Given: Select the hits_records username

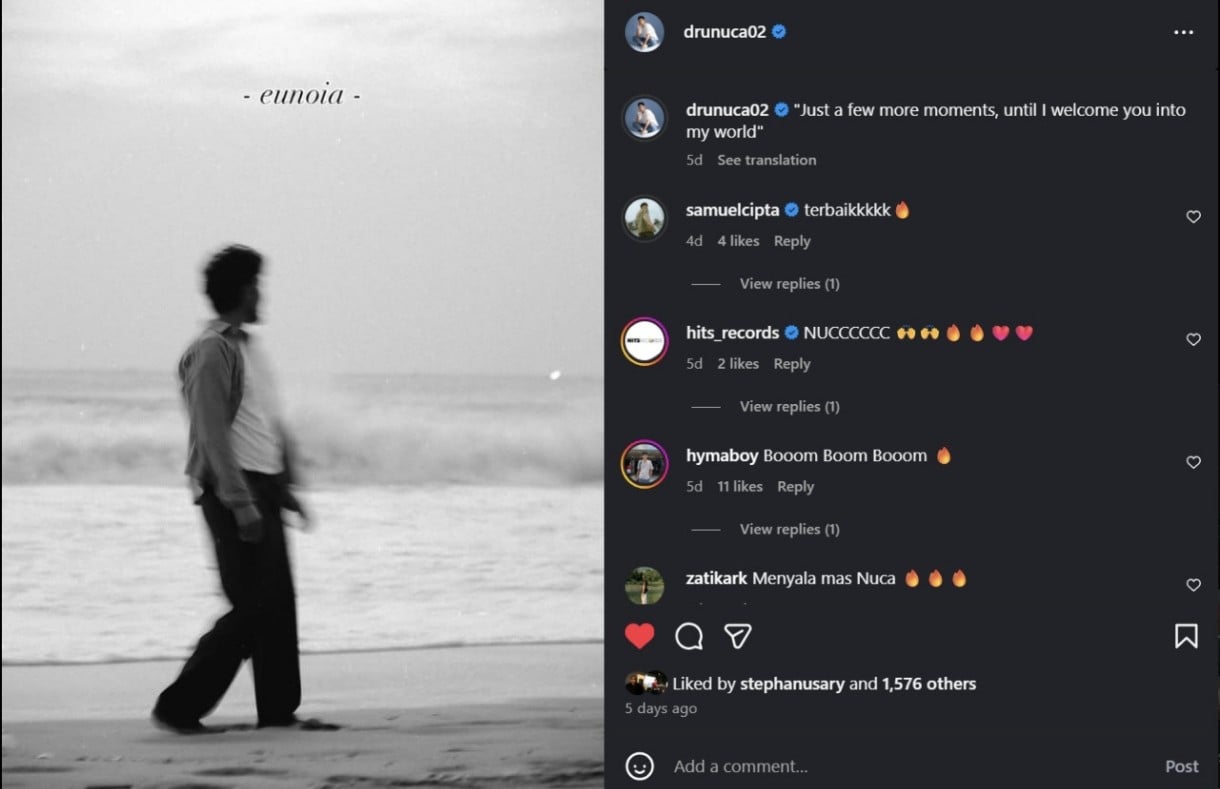Looking at the screenshot, I should [731, 332].
